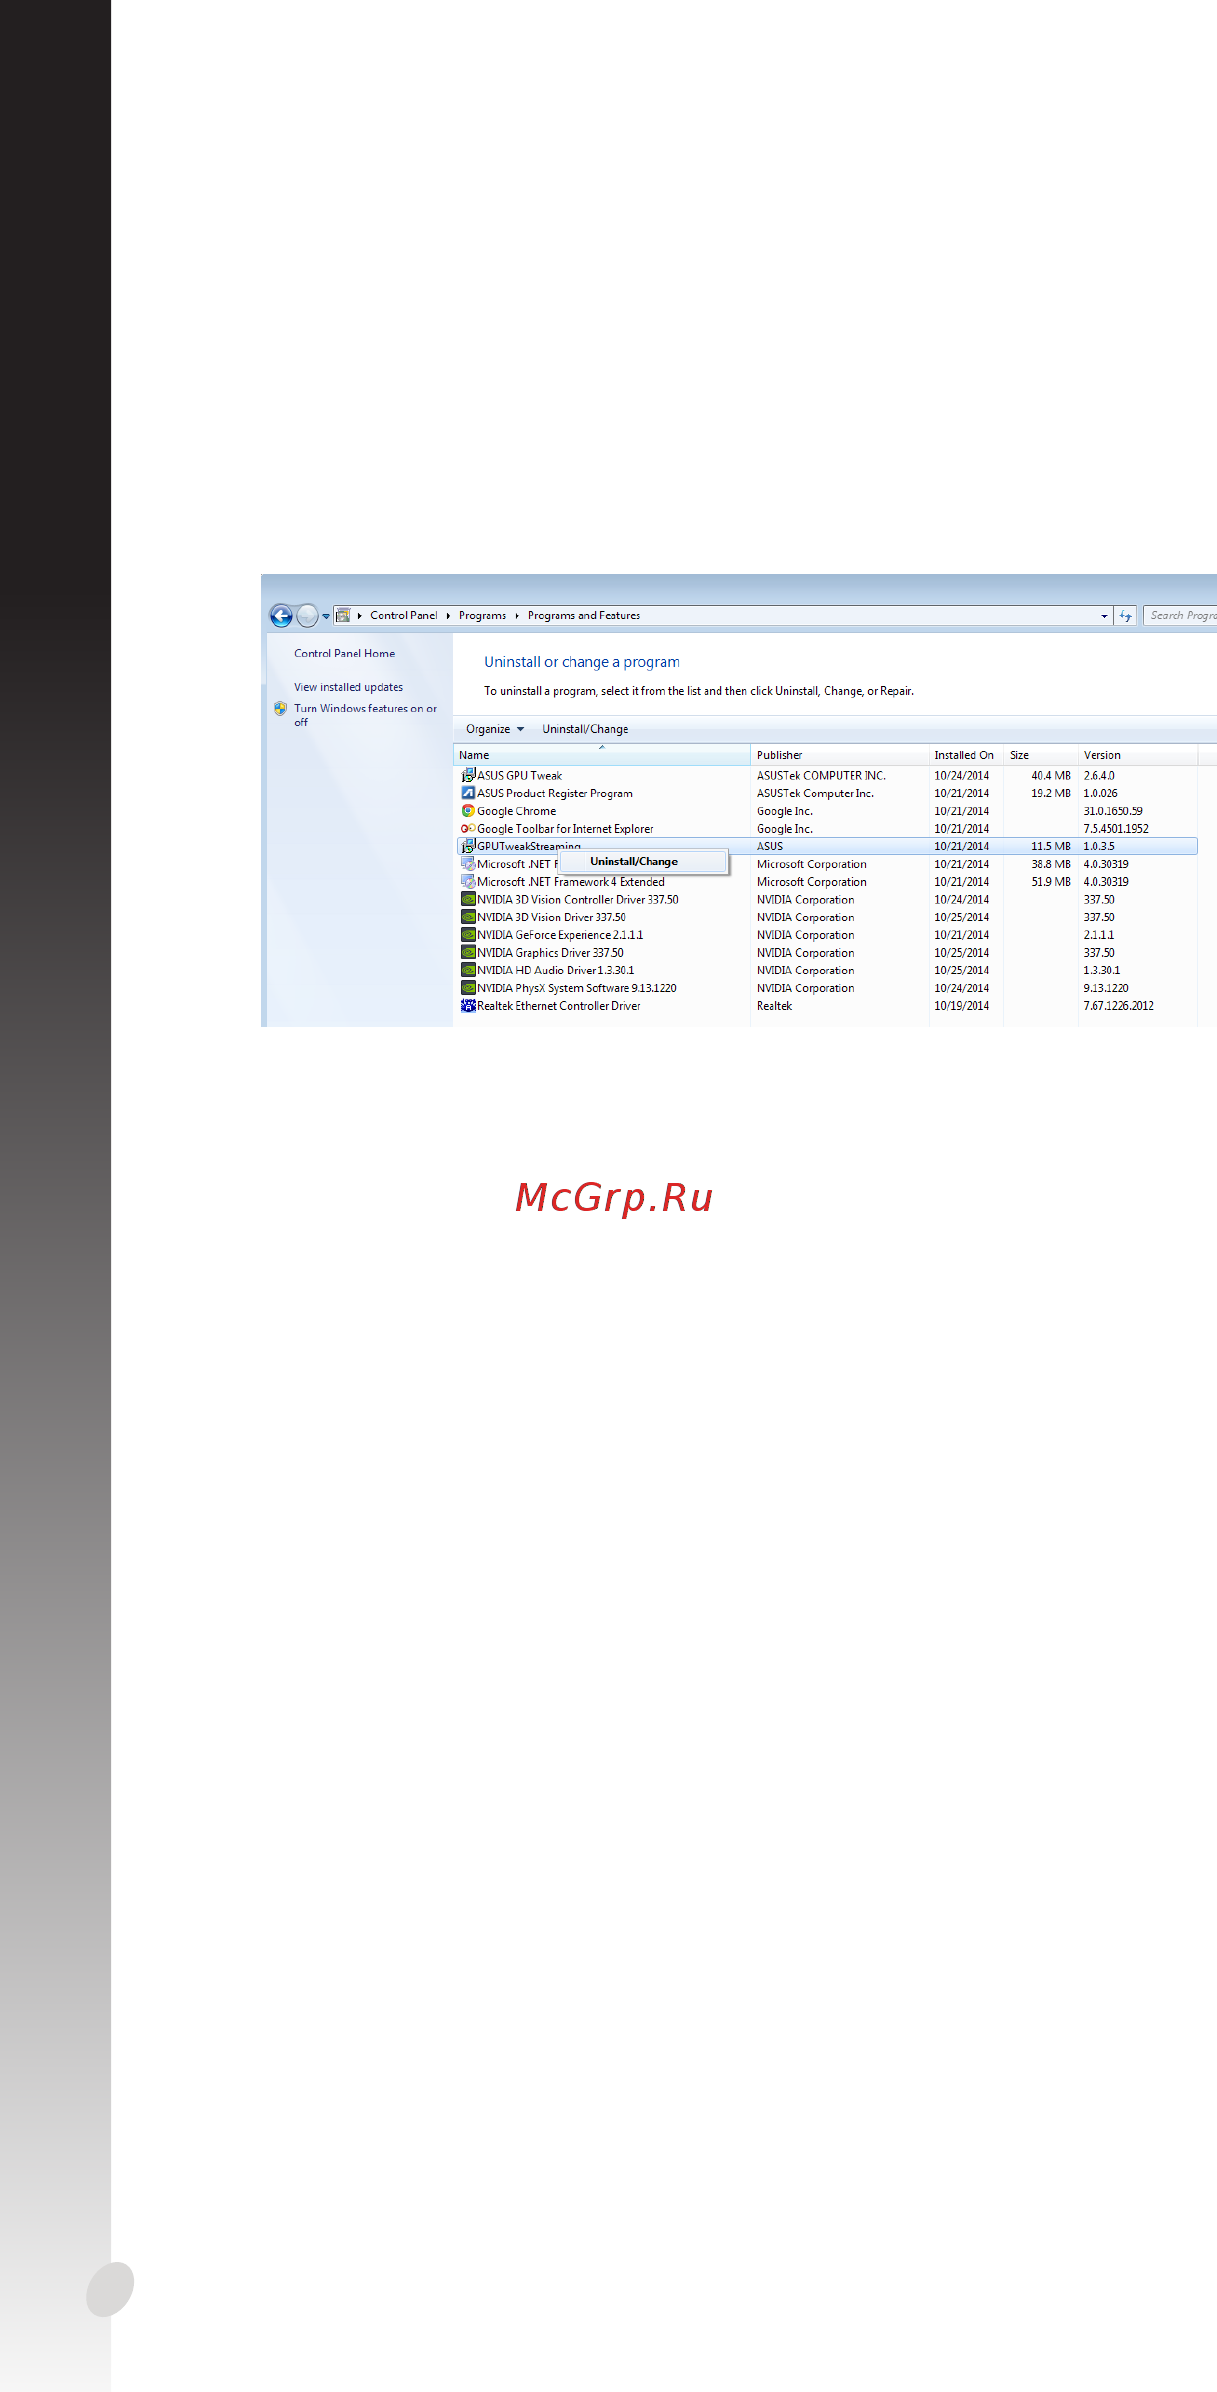Viewport: 1217px width, 2392px height.
Task: Select Microsoft .NET Framework 4 Extended entry
Action: point(827,882)
